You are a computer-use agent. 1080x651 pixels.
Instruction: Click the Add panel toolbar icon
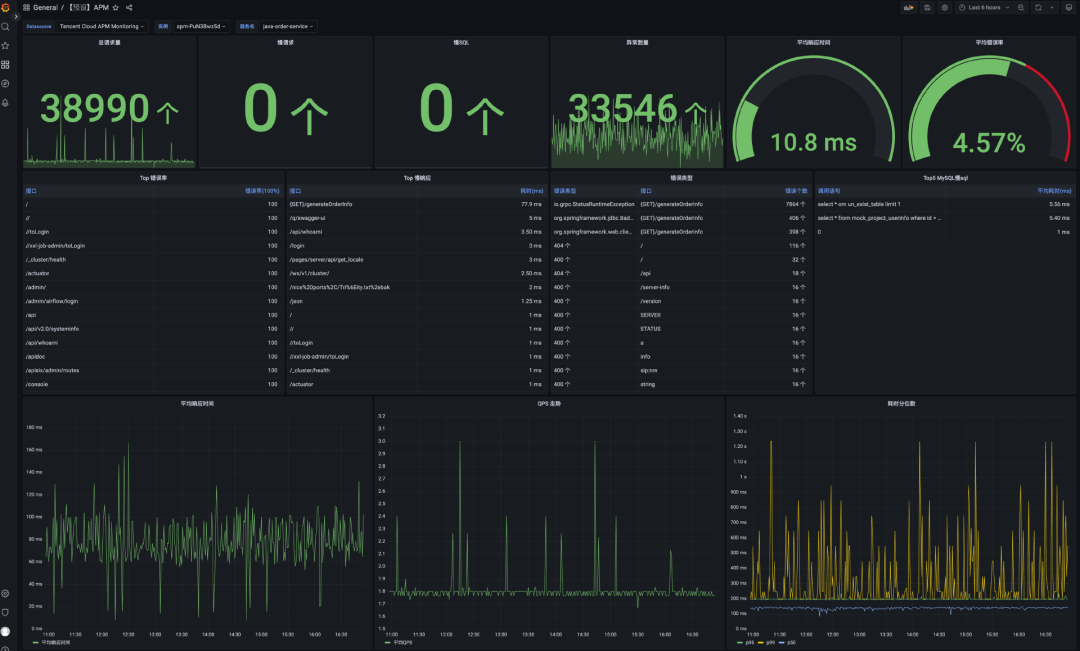908,8
